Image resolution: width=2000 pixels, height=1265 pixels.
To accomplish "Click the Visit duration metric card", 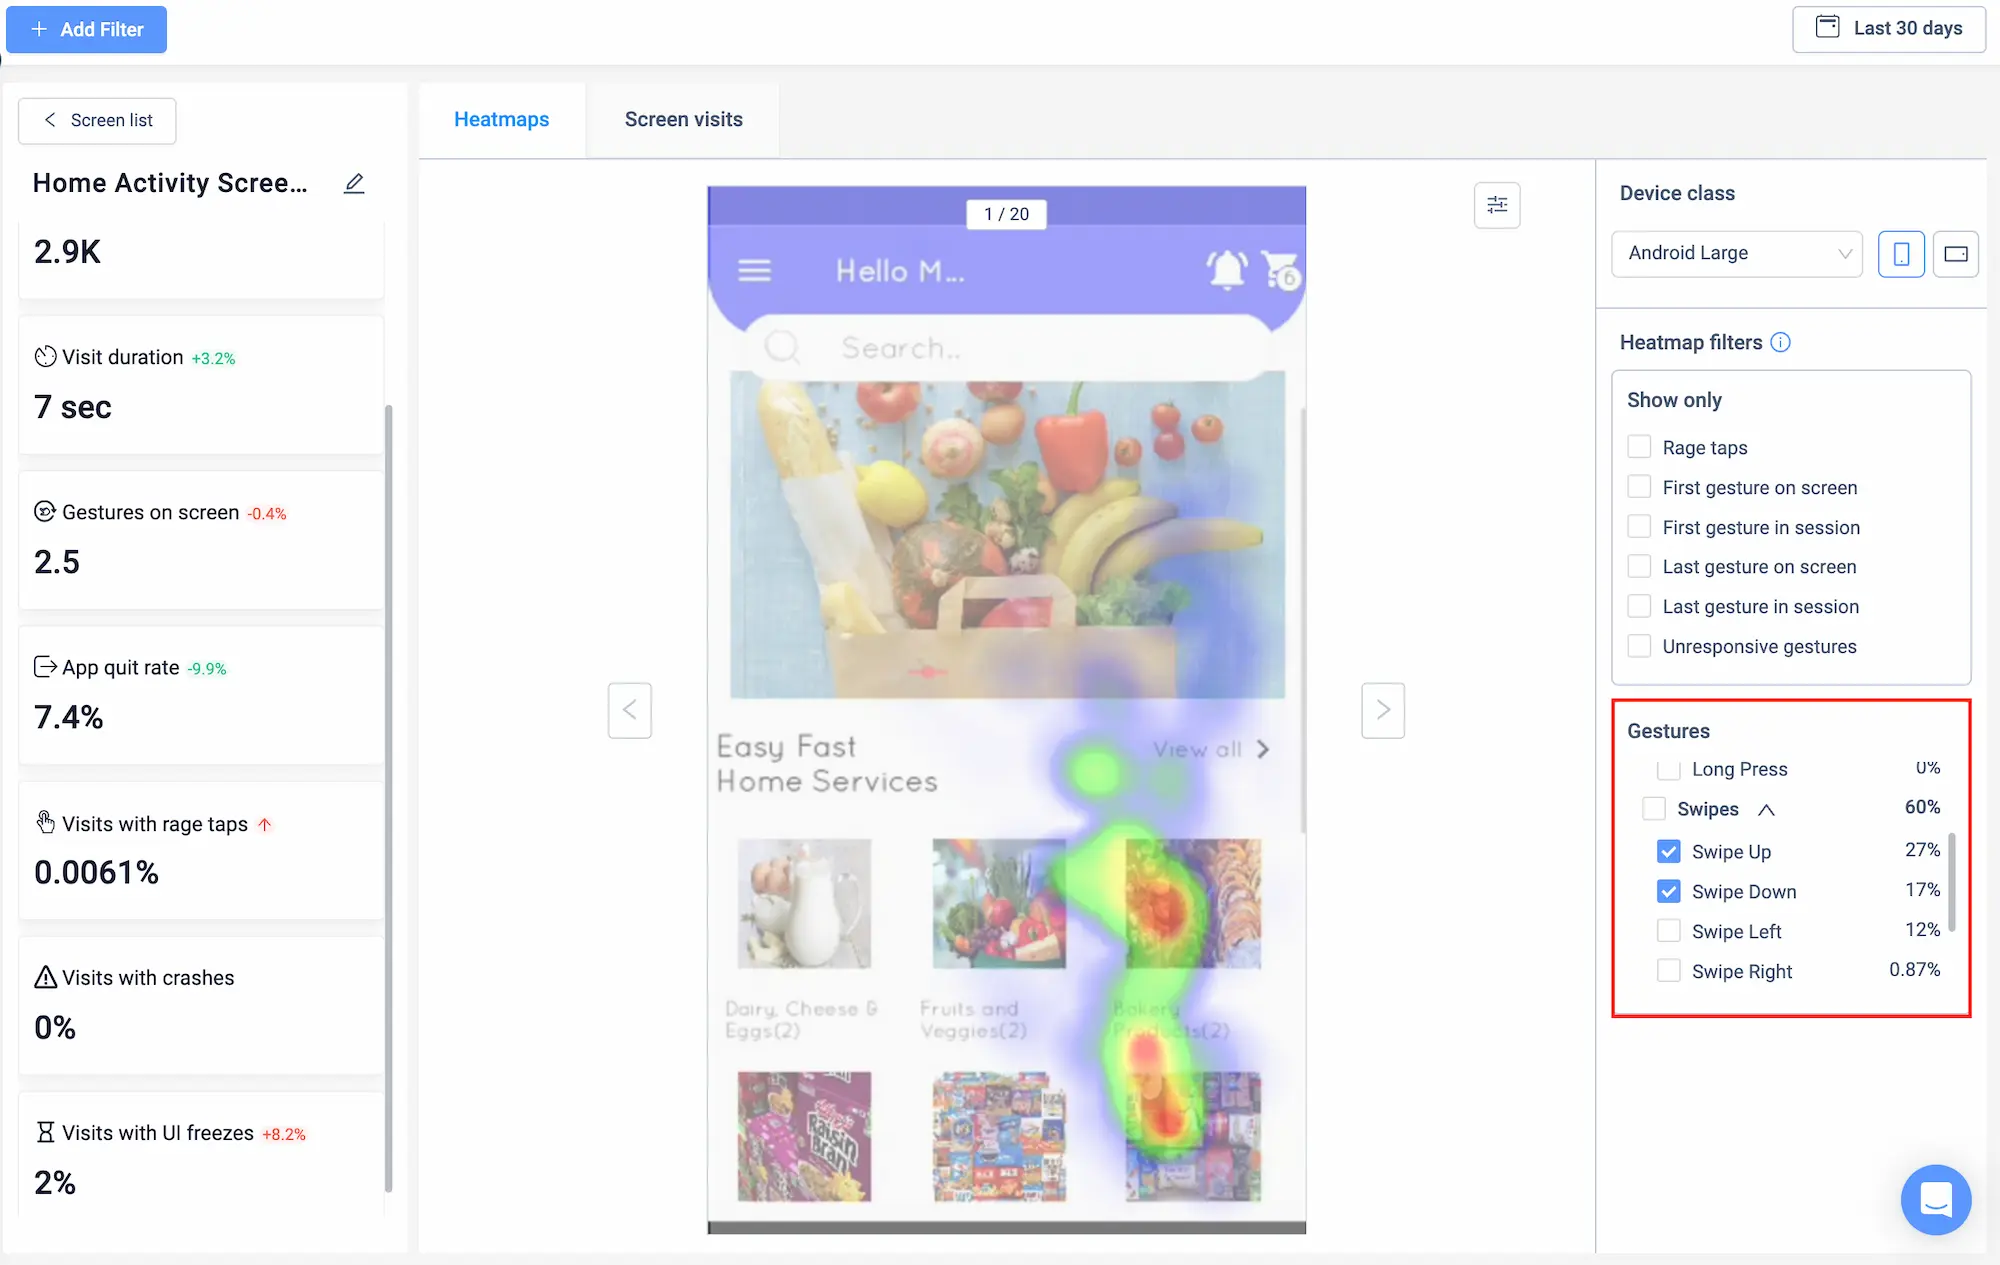I will point(200,384).
